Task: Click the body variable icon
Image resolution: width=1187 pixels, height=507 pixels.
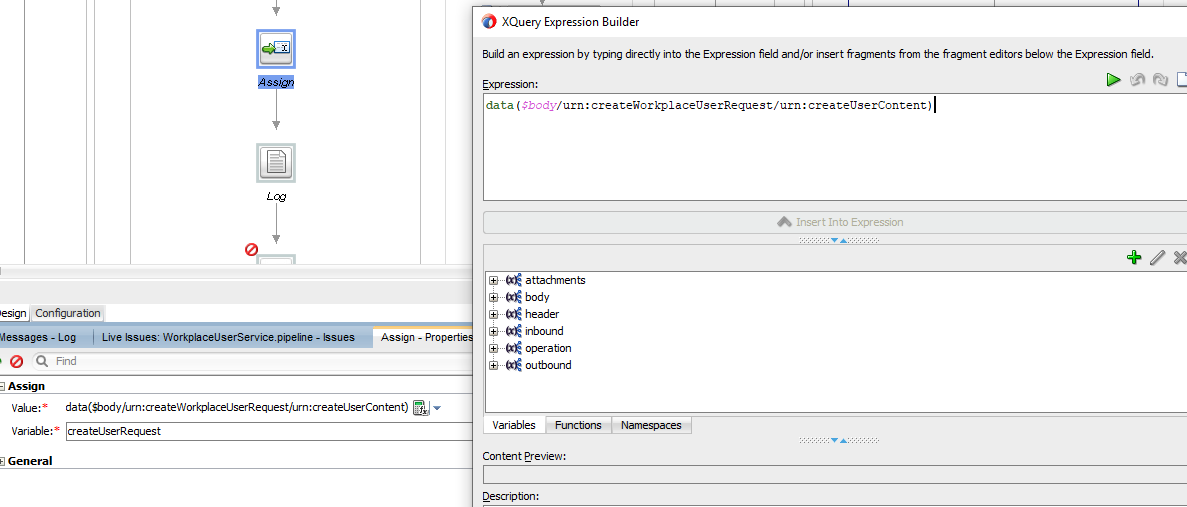Action: pyautogui.click(x=513, y=297)
